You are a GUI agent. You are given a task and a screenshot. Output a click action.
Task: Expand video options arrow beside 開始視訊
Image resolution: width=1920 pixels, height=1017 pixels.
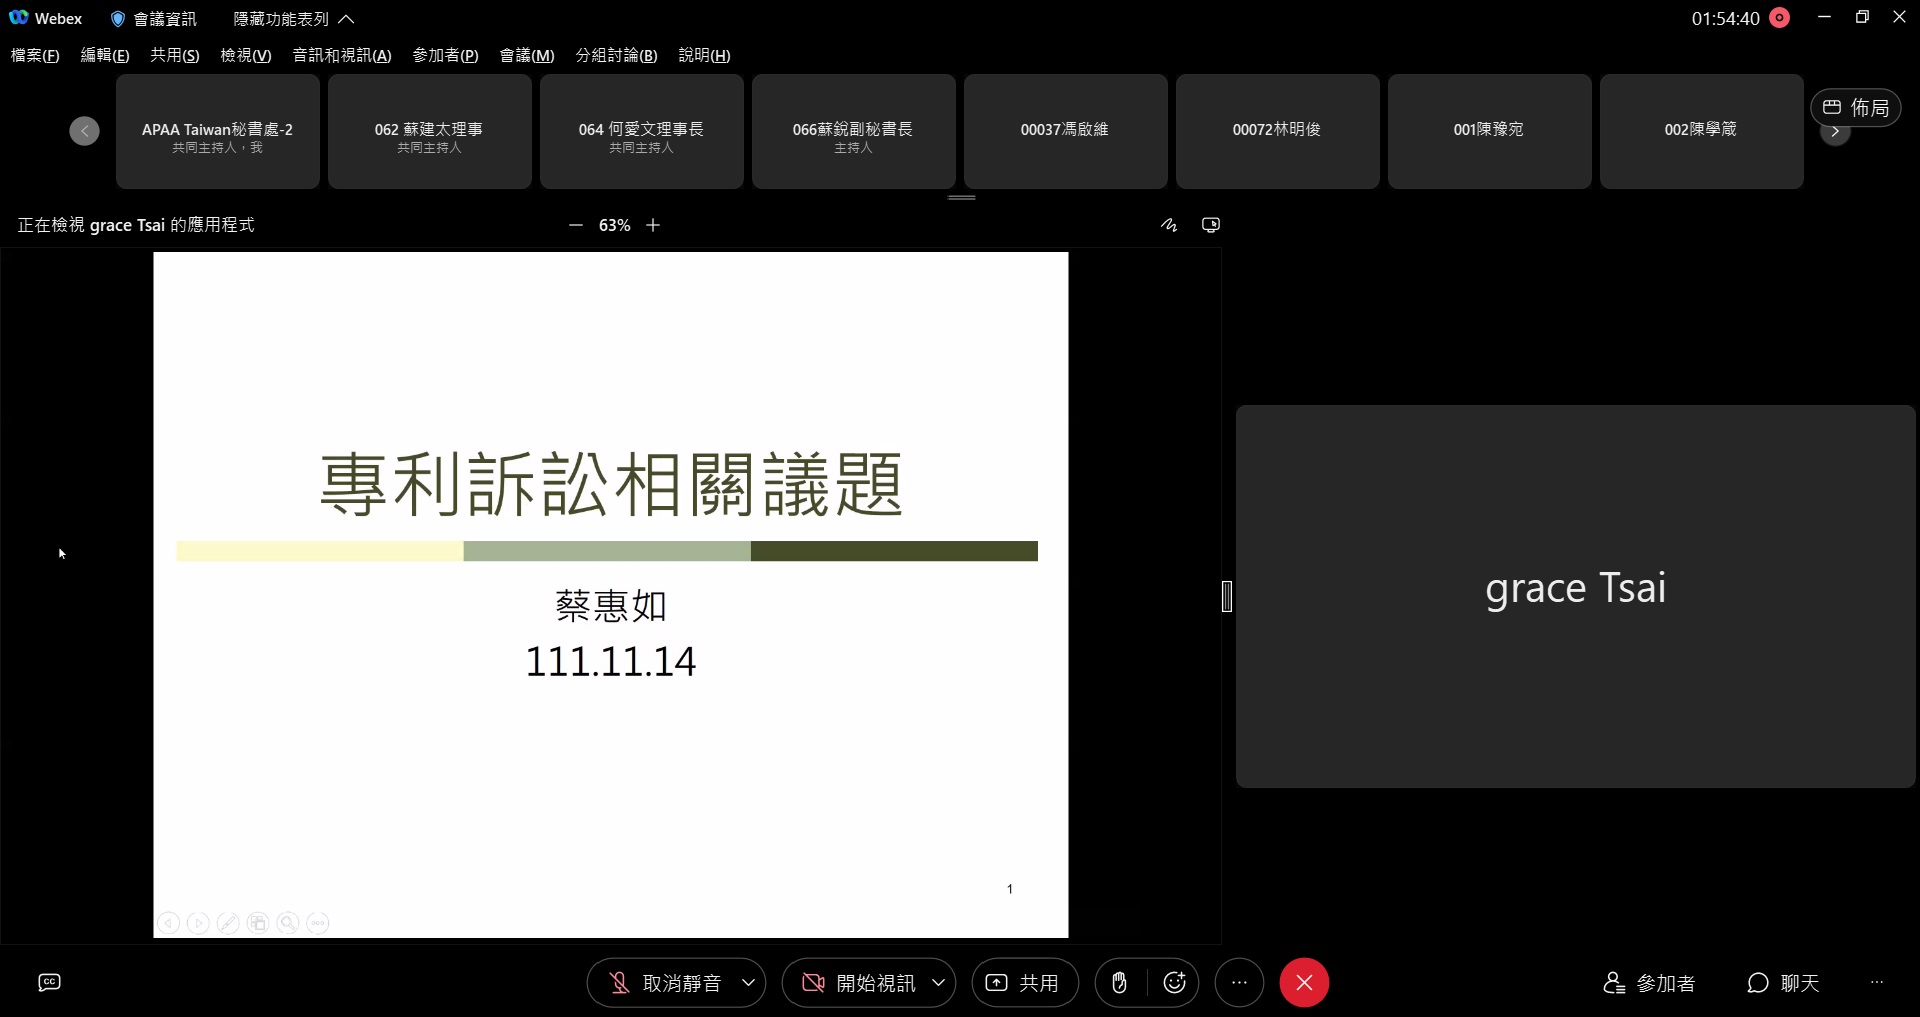pos(939,983)
